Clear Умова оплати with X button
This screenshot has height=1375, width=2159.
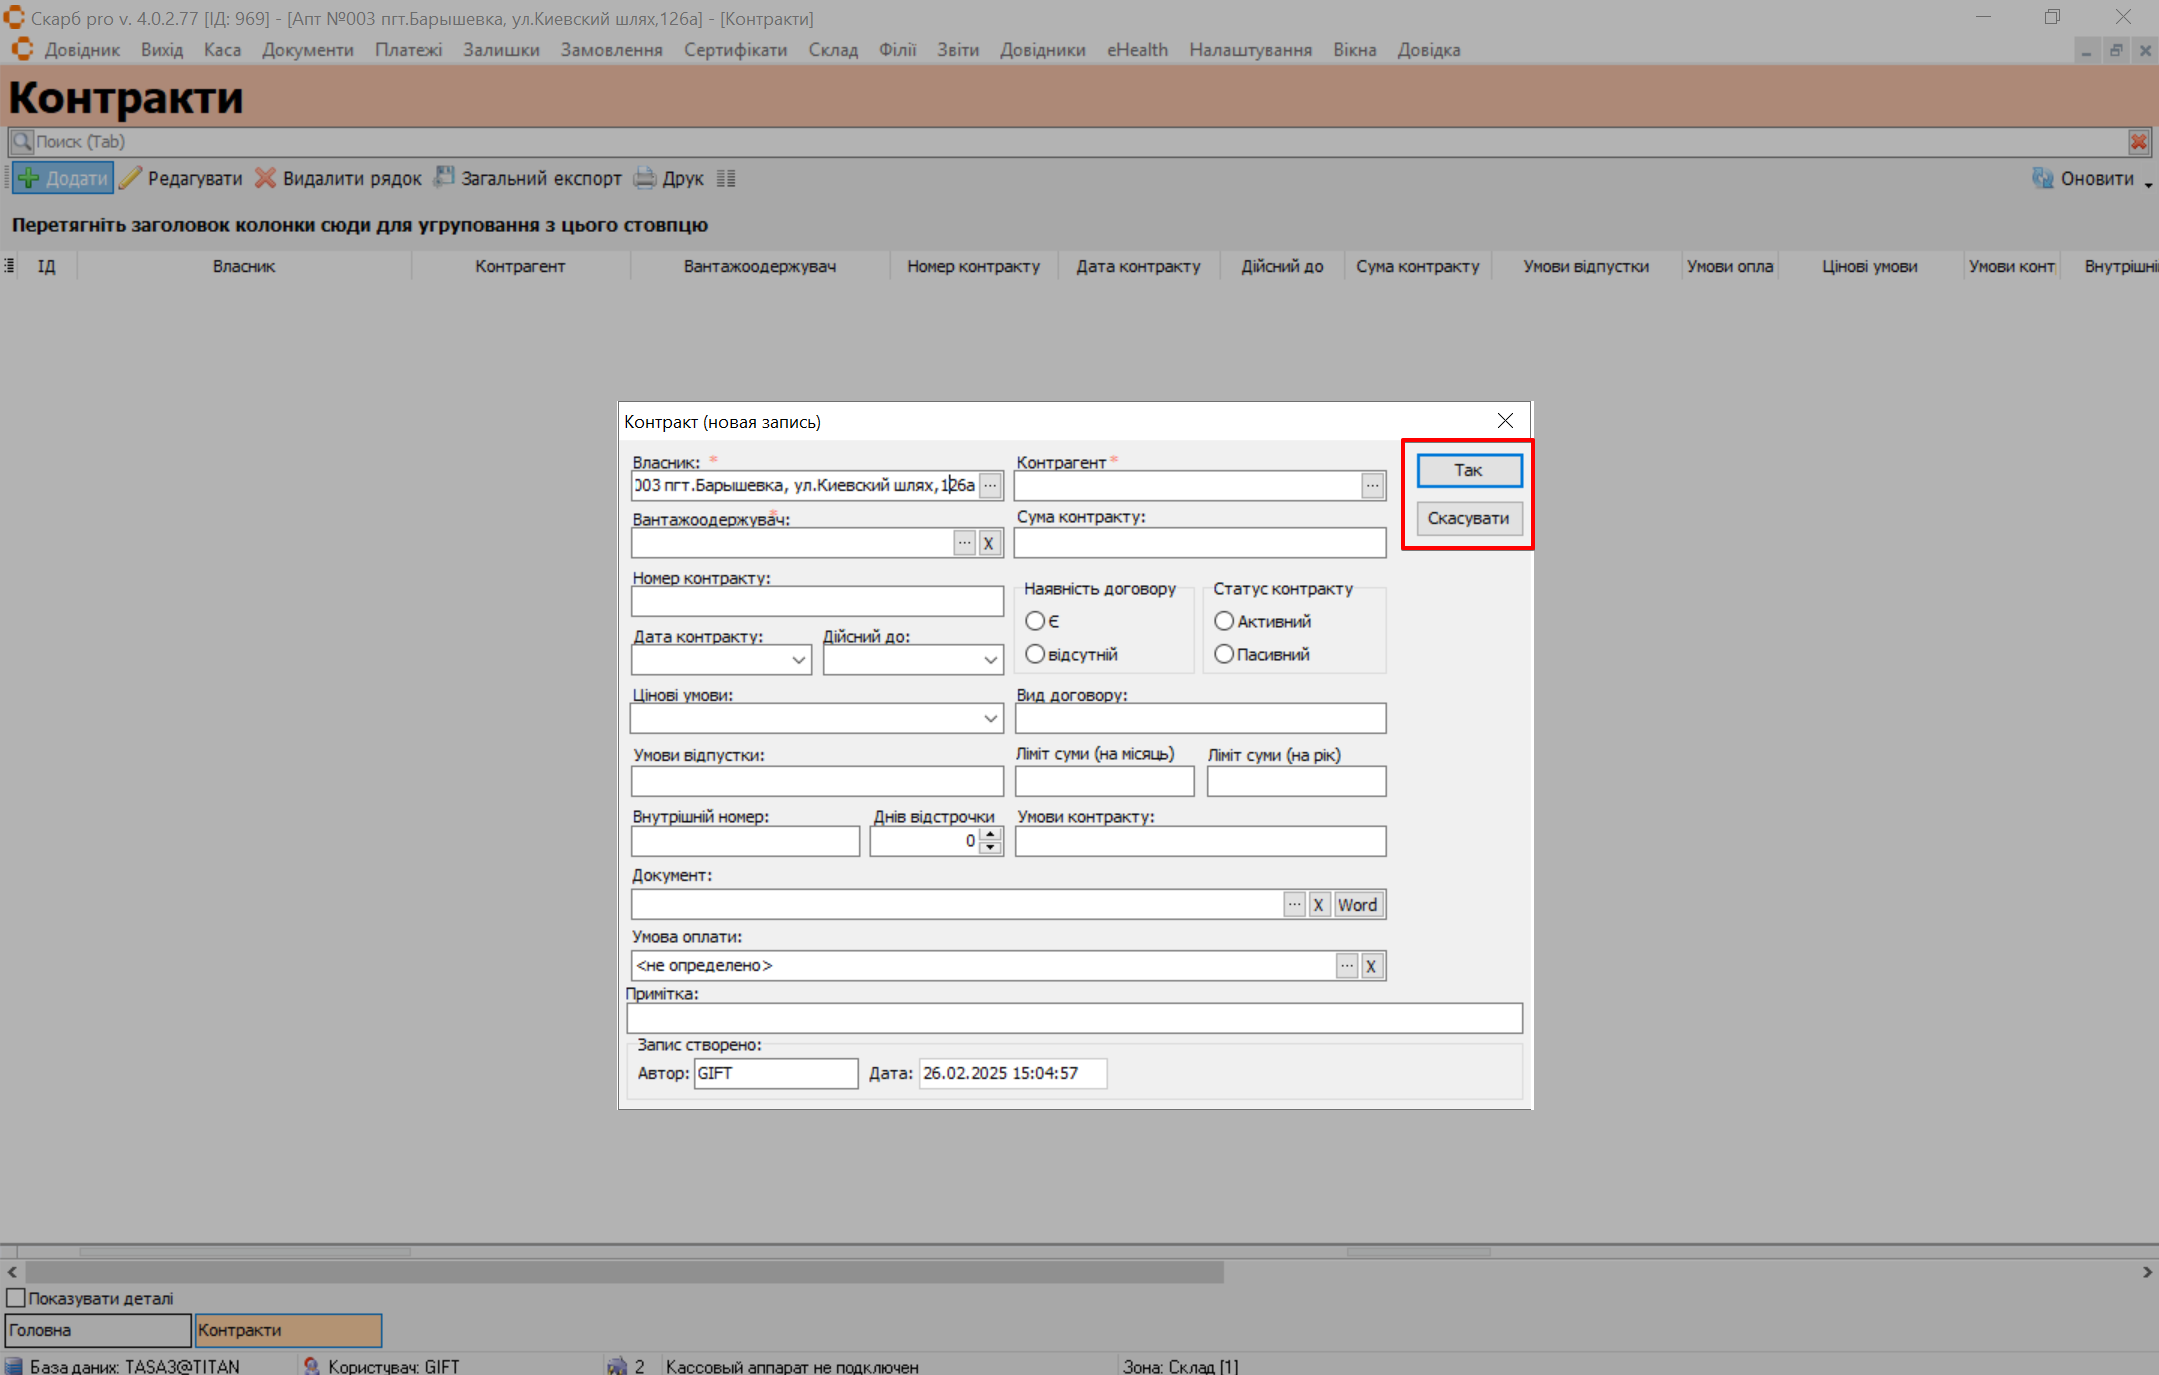tap(1372, 966)
